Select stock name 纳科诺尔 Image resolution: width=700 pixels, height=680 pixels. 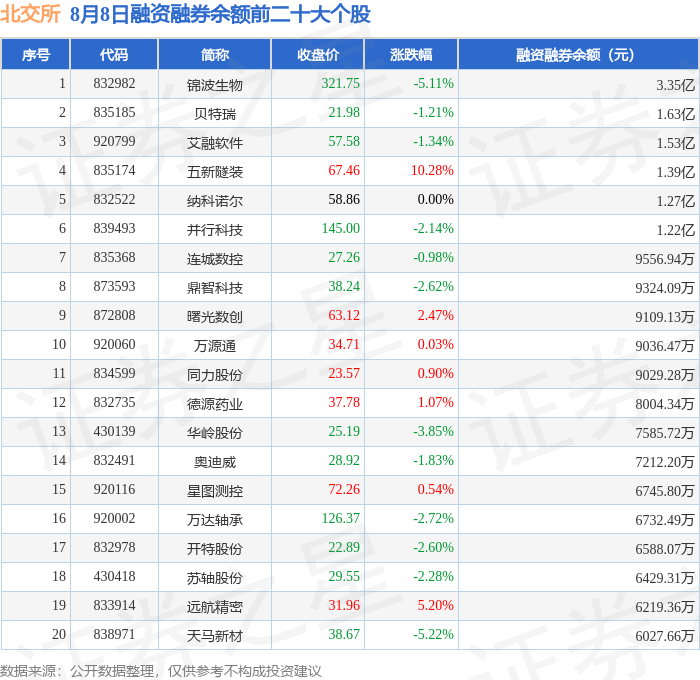(x=215, y=201)
